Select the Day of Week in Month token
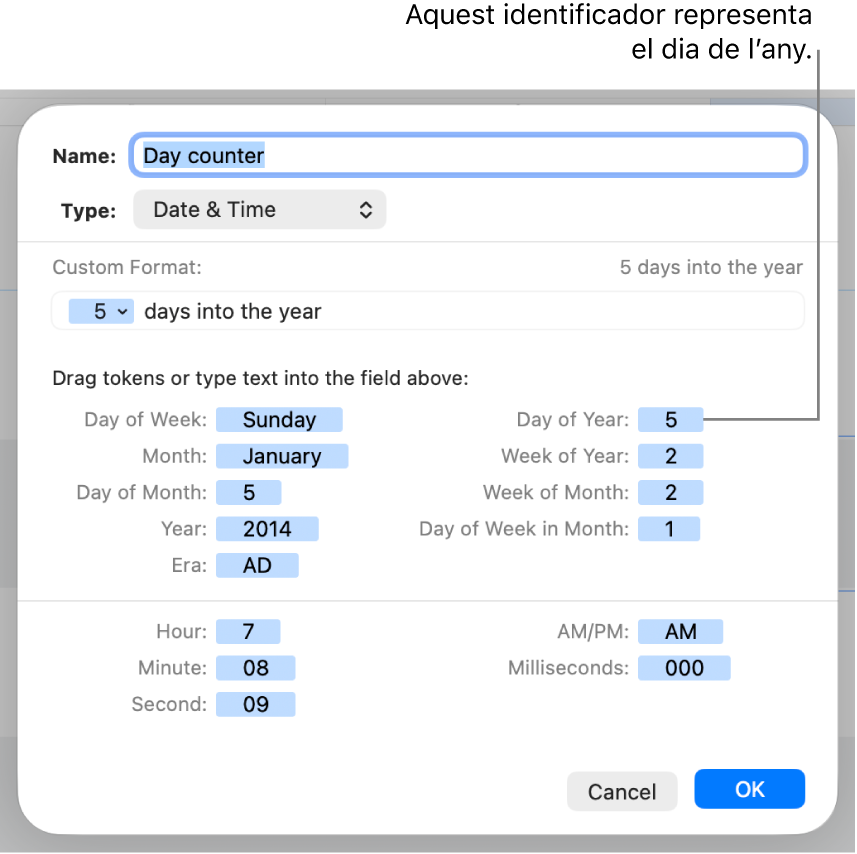857x854 pixels. pos(669,528)
